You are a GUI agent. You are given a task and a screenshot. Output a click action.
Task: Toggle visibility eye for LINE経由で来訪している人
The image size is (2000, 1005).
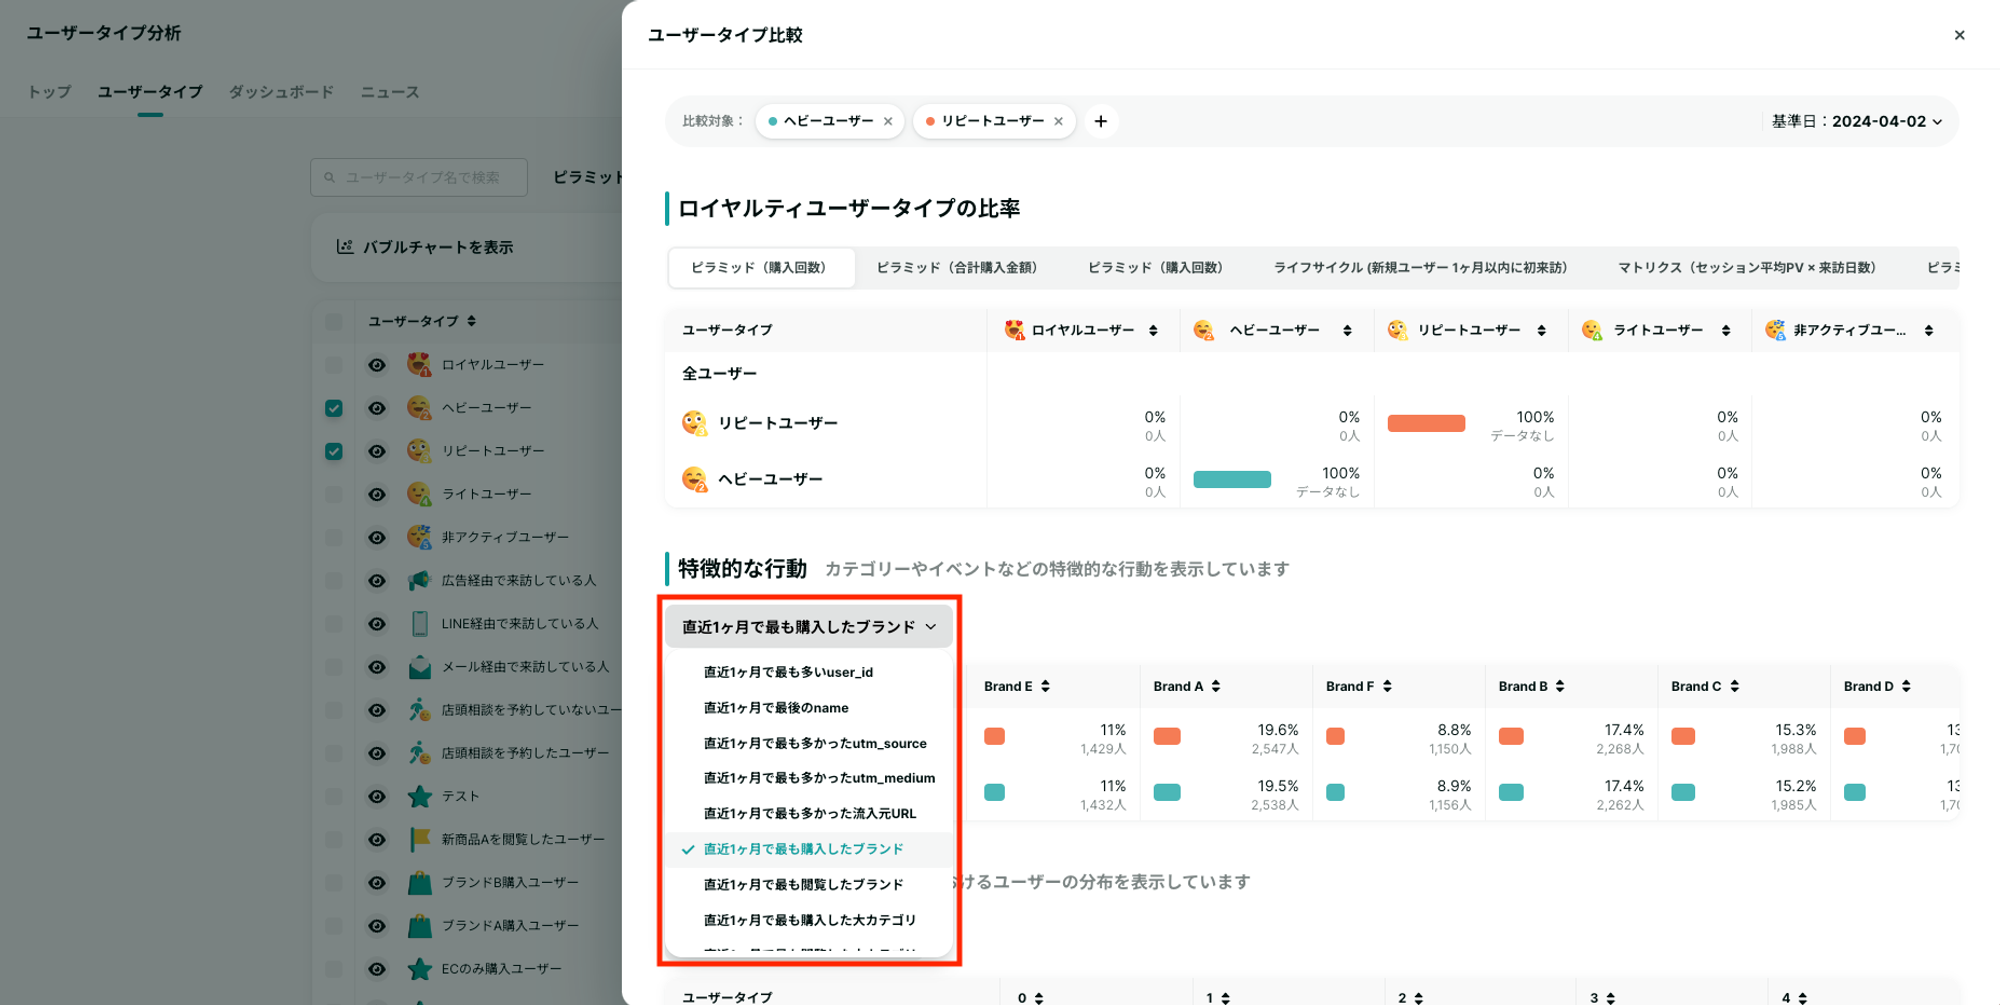(377, 624)
